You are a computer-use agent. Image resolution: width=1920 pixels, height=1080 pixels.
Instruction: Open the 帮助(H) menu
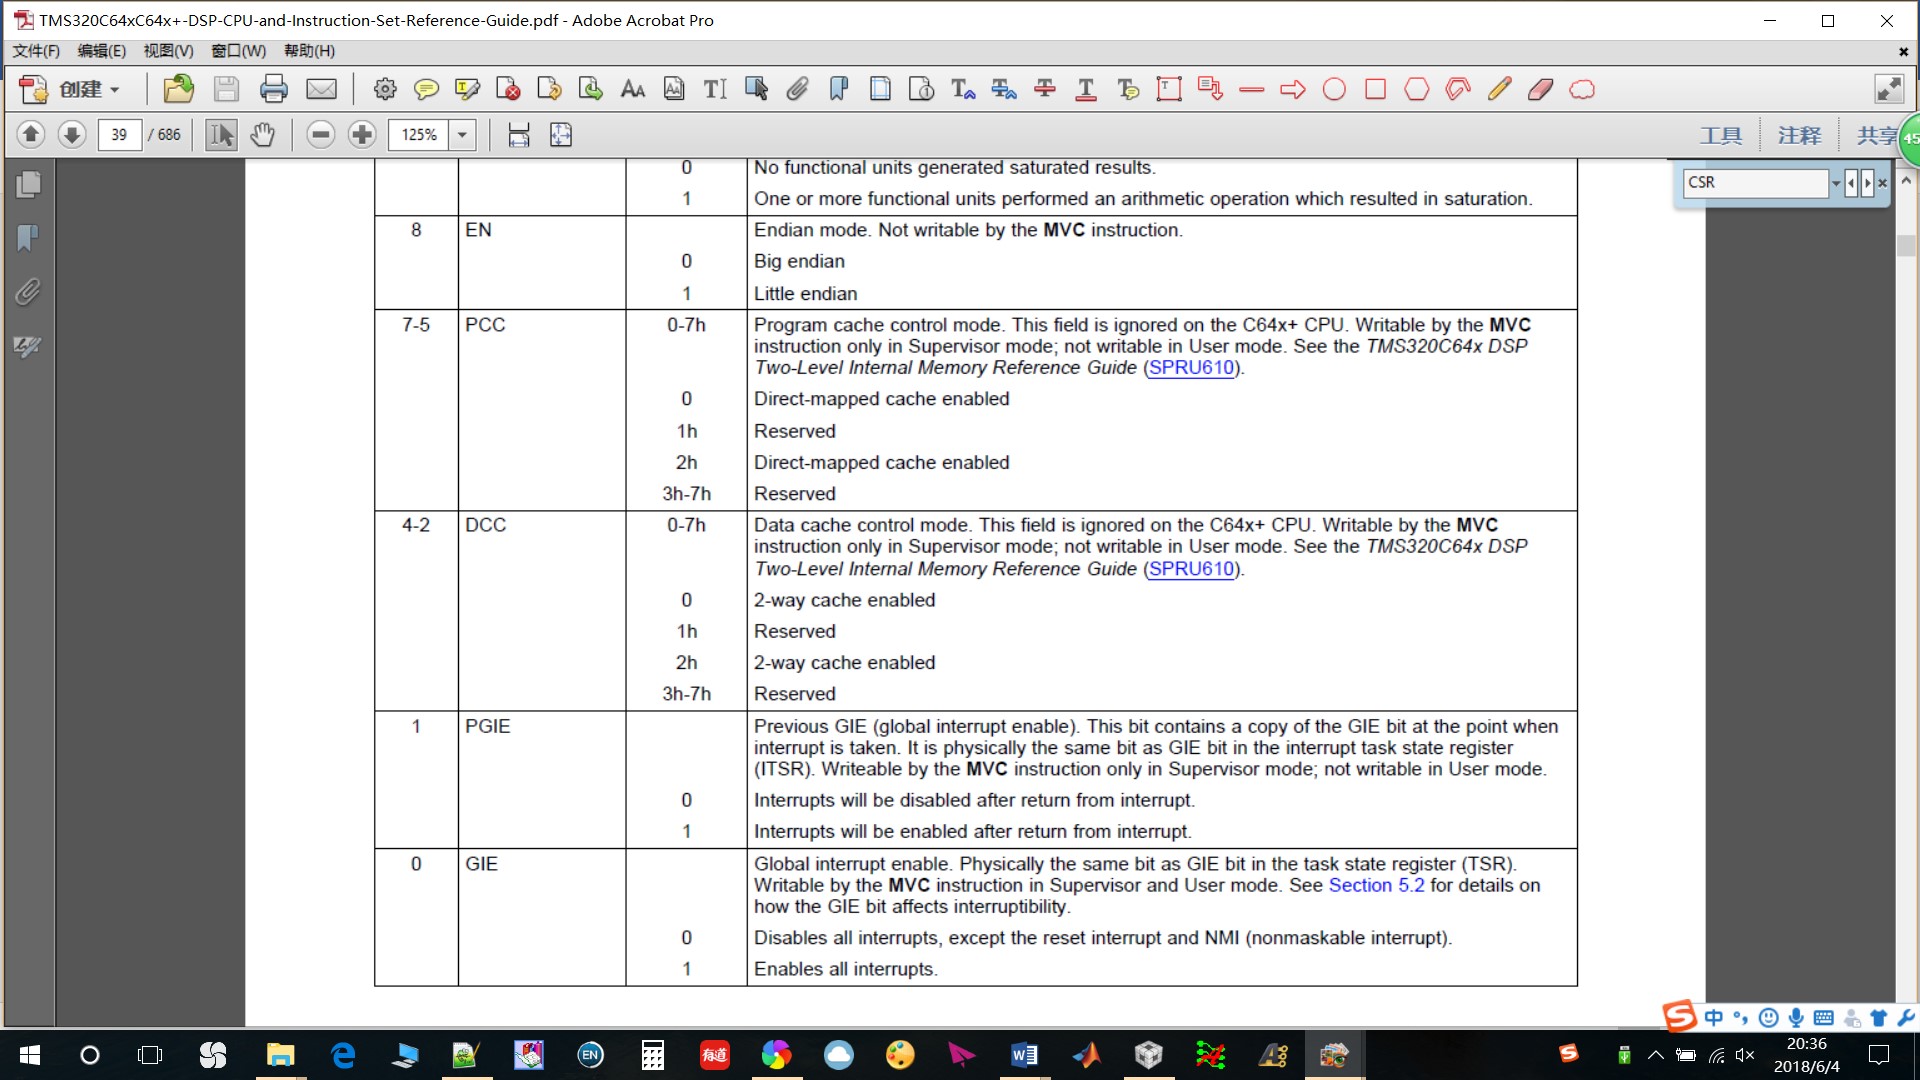point(310,51)
